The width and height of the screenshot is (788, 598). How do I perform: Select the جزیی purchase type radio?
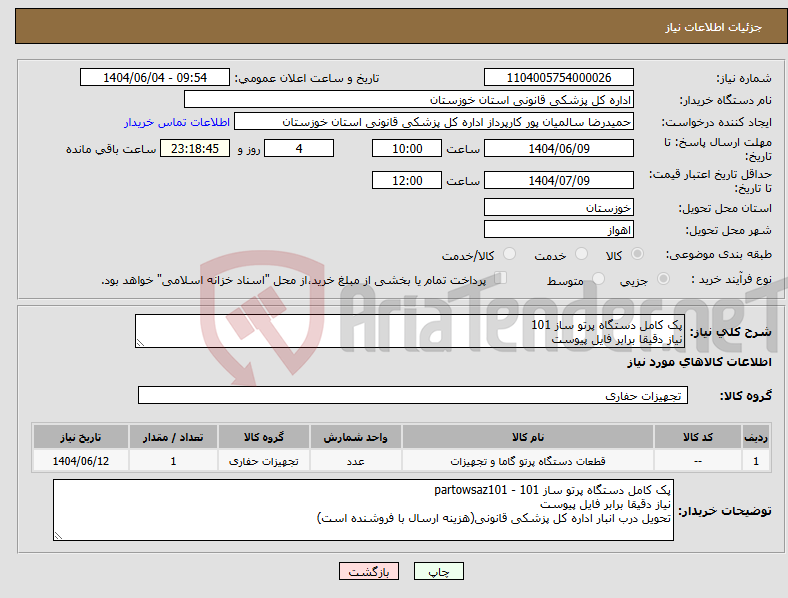[663, 279]
